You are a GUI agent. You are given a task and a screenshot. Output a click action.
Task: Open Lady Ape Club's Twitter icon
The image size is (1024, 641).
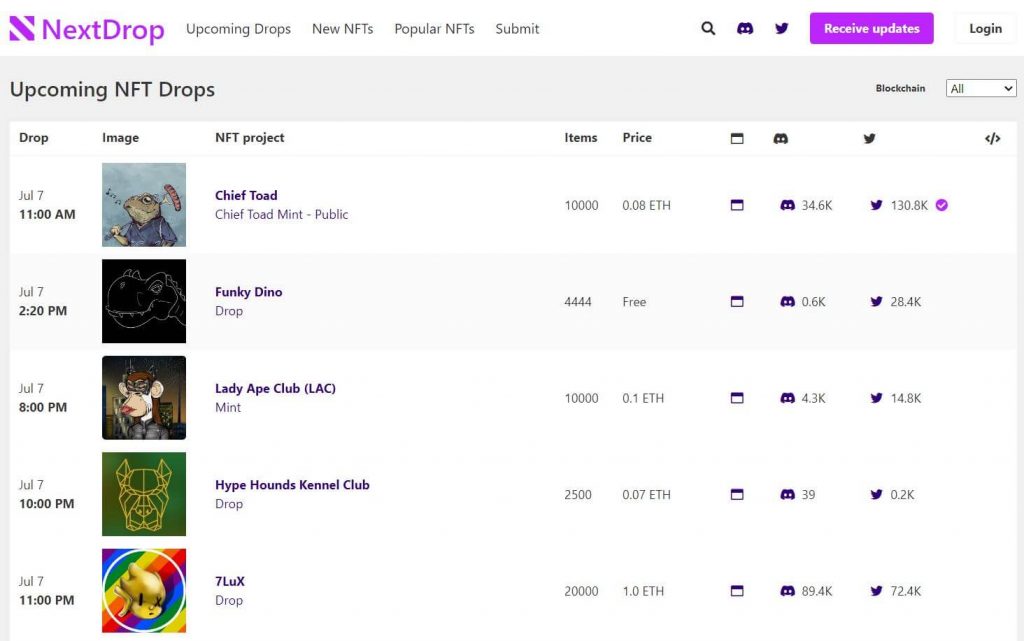pos(876,398)
